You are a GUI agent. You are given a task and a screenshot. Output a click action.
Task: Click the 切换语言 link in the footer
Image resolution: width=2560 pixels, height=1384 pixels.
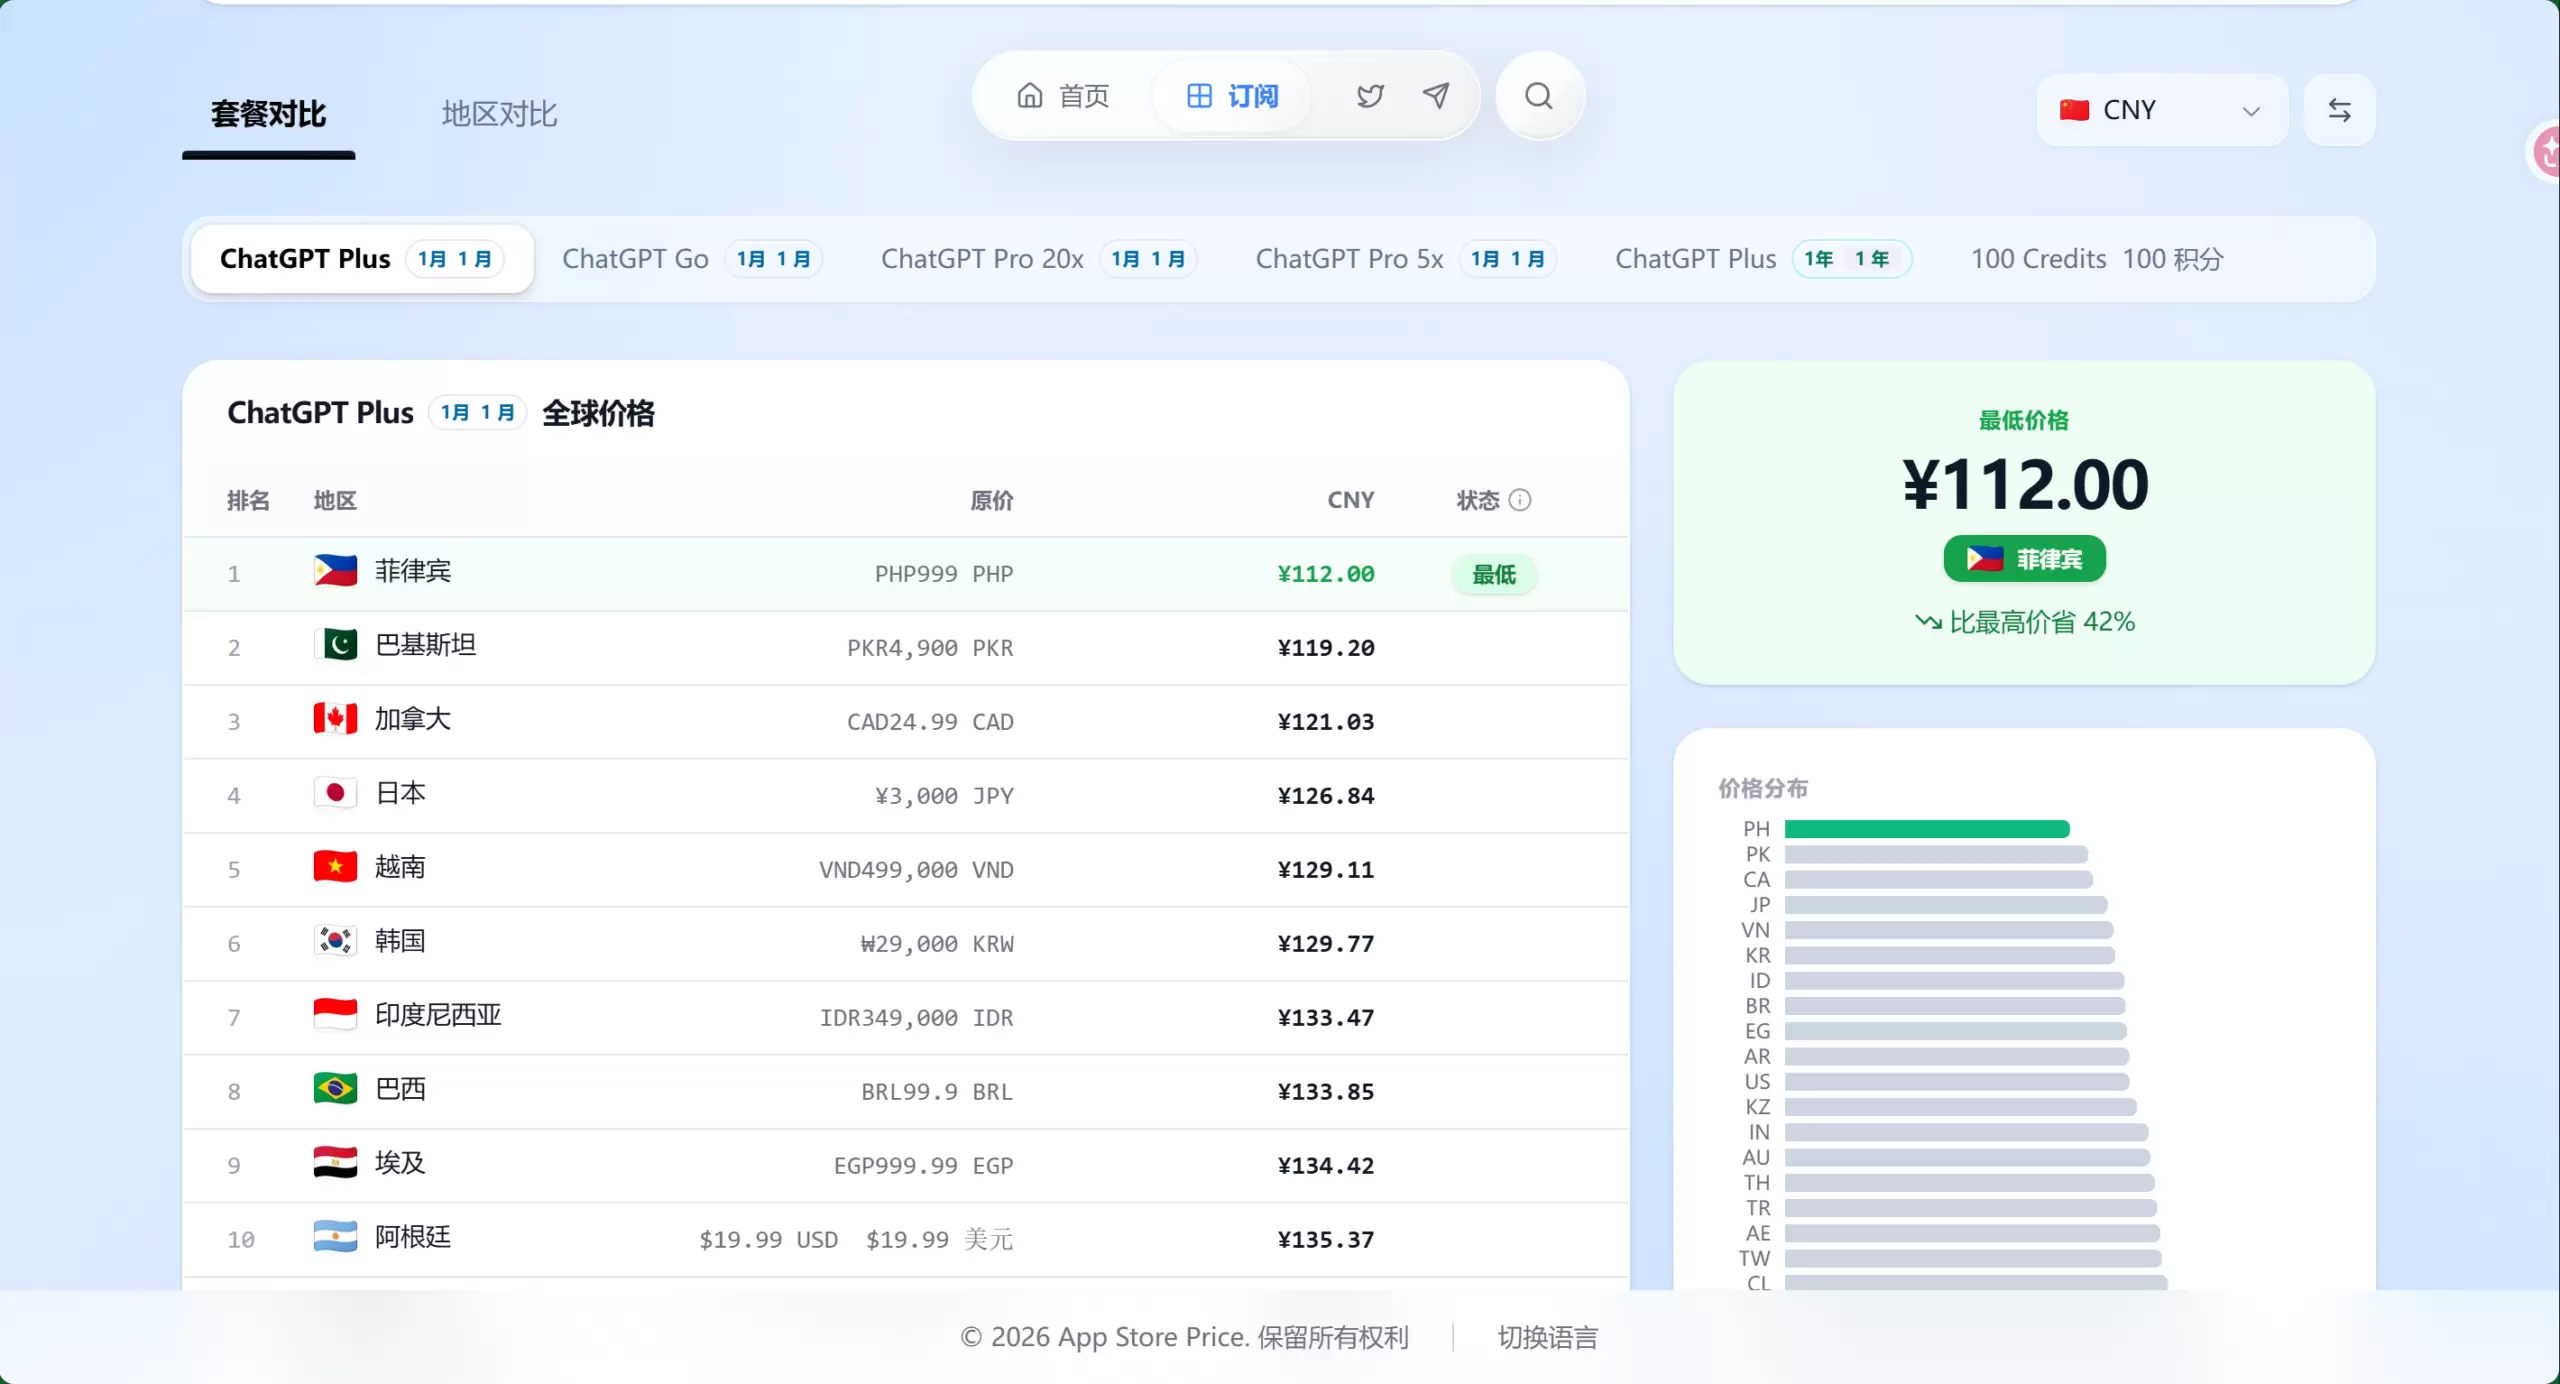click(x=1547, y=1338)
